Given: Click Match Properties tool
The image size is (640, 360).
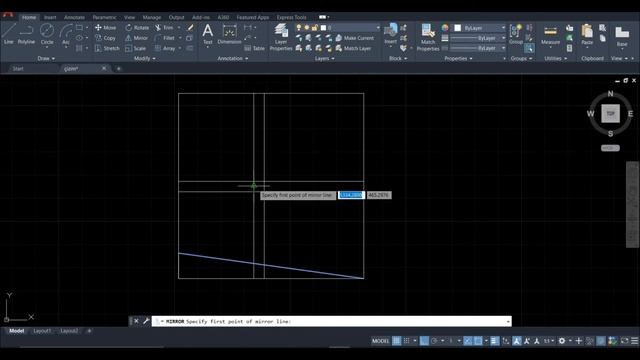Looking at the screenshot, I should pos(428,37).
